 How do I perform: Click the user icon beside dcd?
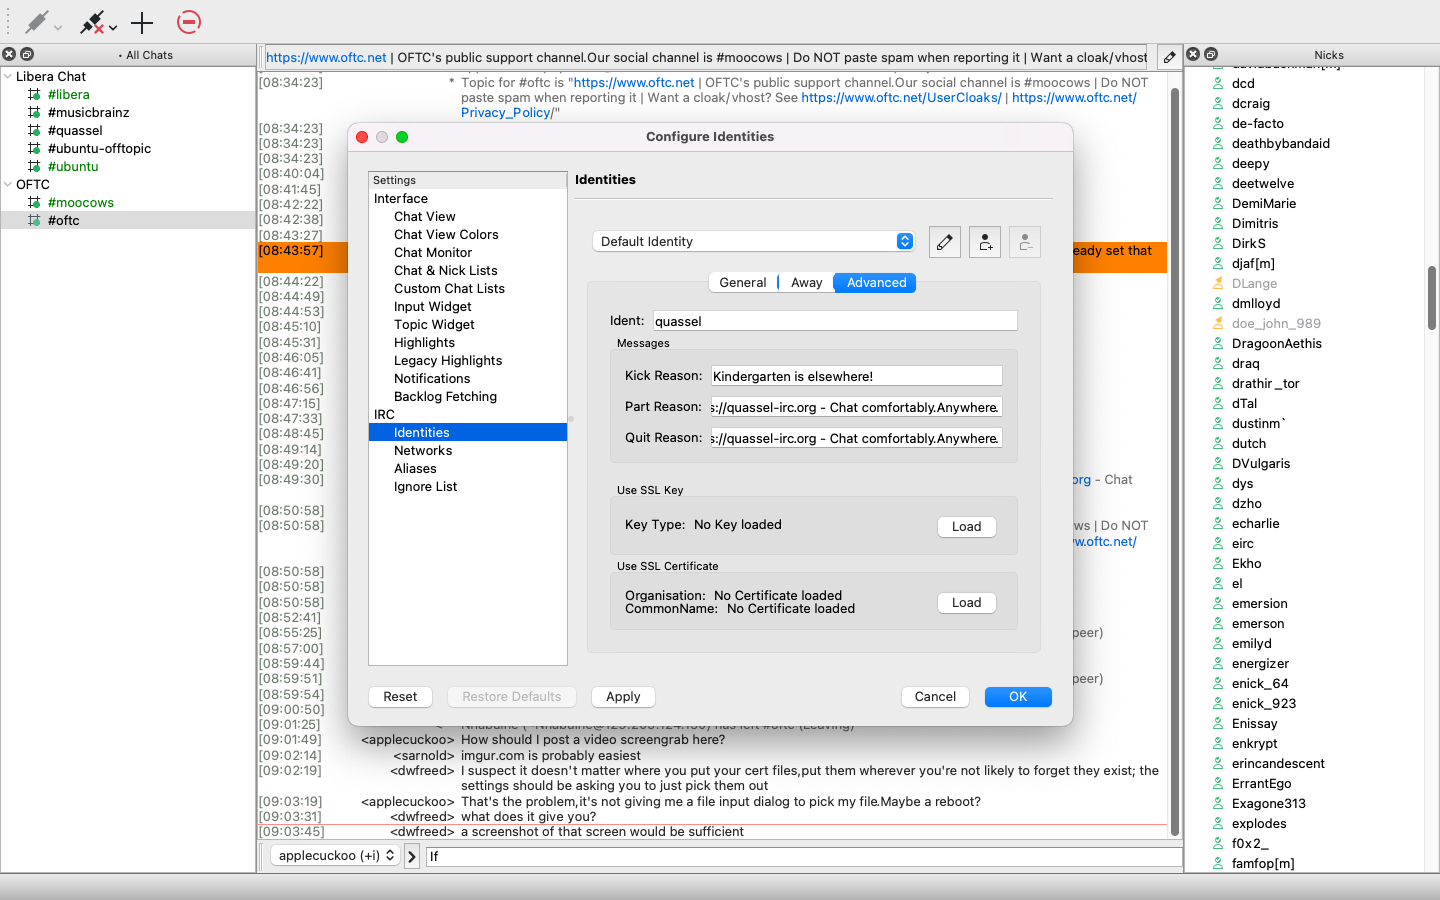pyautogui.click(x=1218, y=83)
